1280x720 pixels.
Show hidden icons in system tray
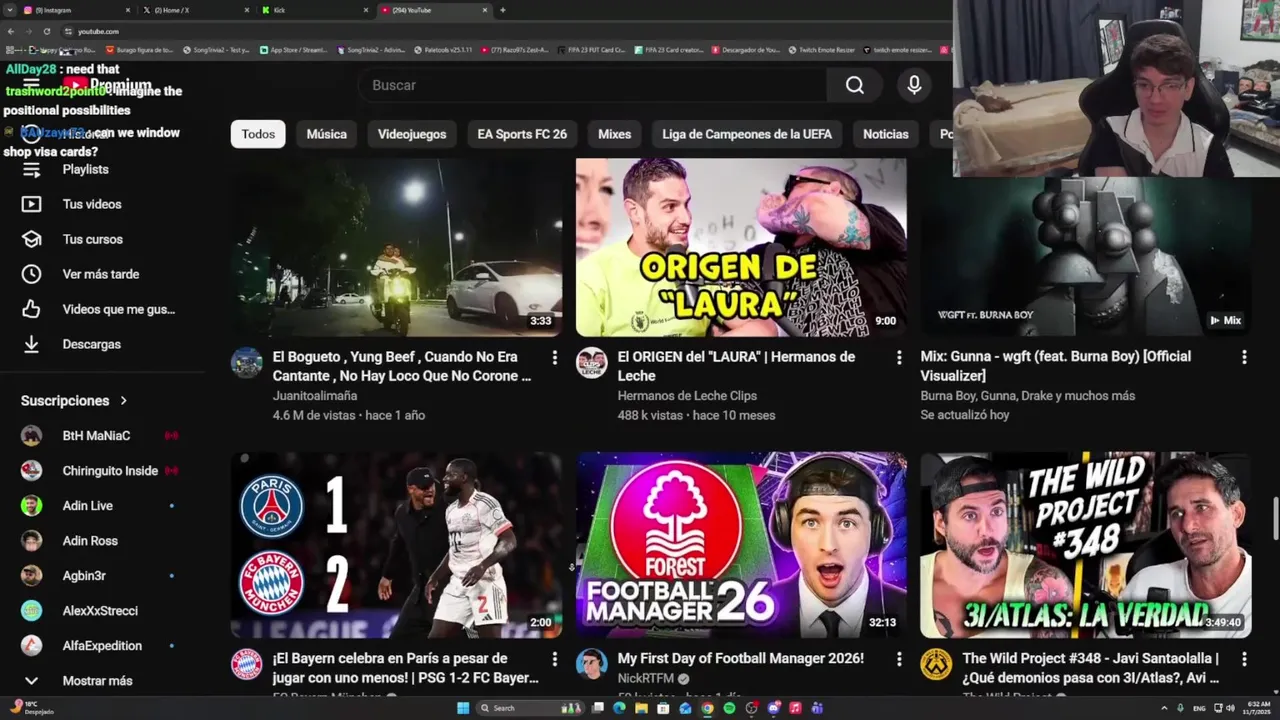click(x=1165, y=708)
